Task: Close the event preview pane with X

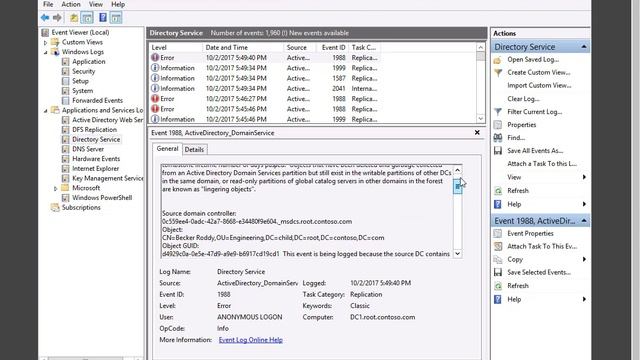Action: tap(477, 133)
